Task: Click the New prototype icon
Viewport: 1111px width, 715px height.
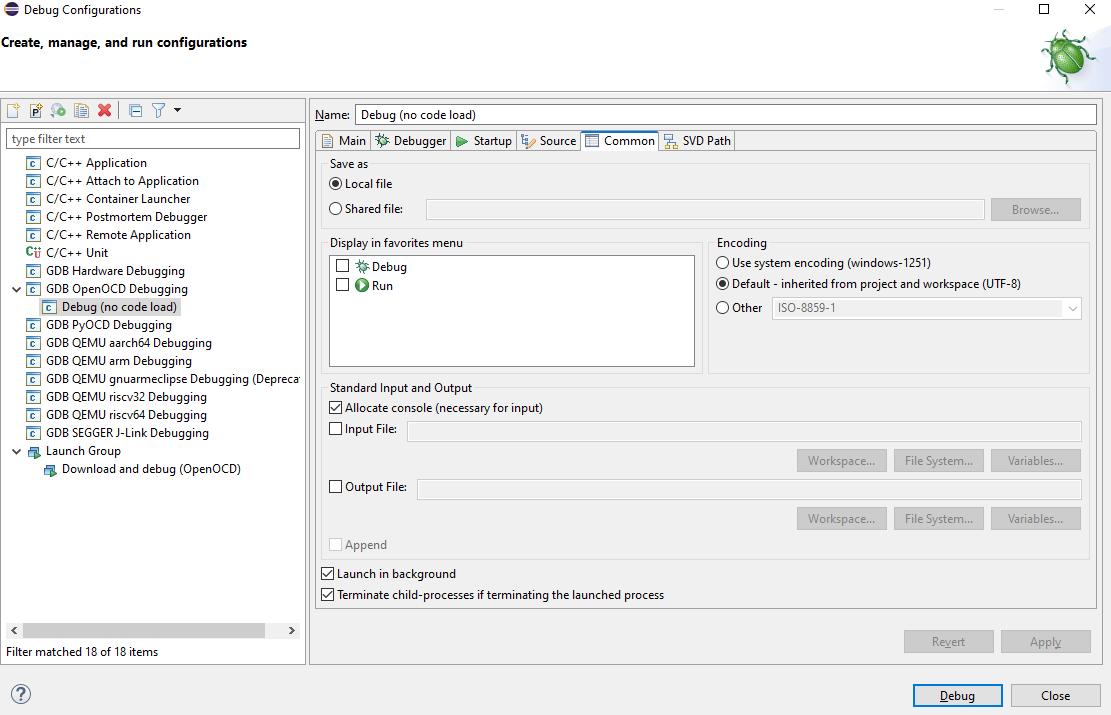Action: tap(36, 110)
